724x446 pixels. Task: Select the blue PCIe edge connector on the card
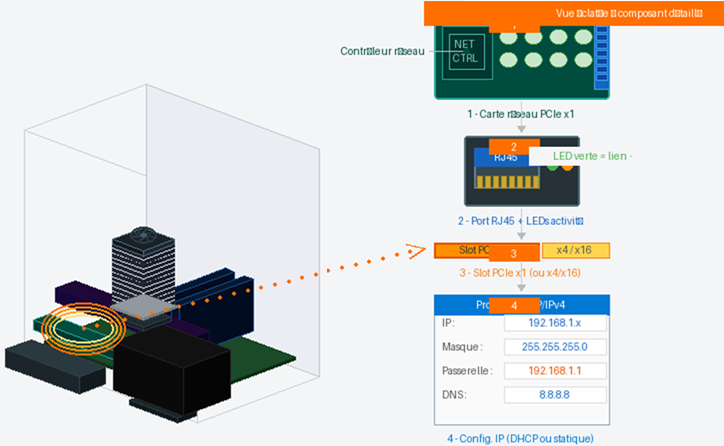click(602, 58)
